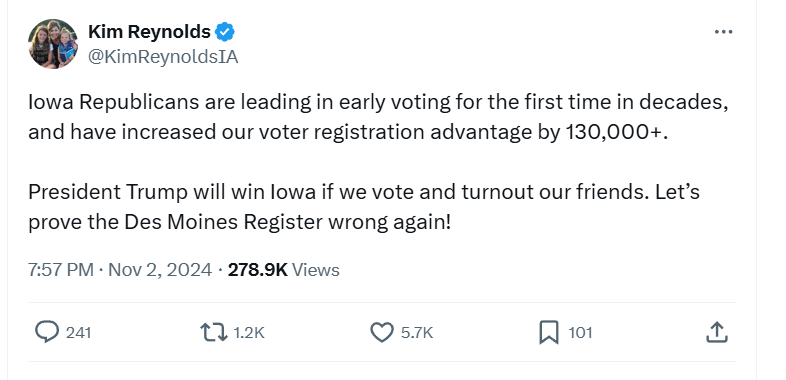Click the repost arrows icon
The image size is (786, 380).
coord(214,332)
